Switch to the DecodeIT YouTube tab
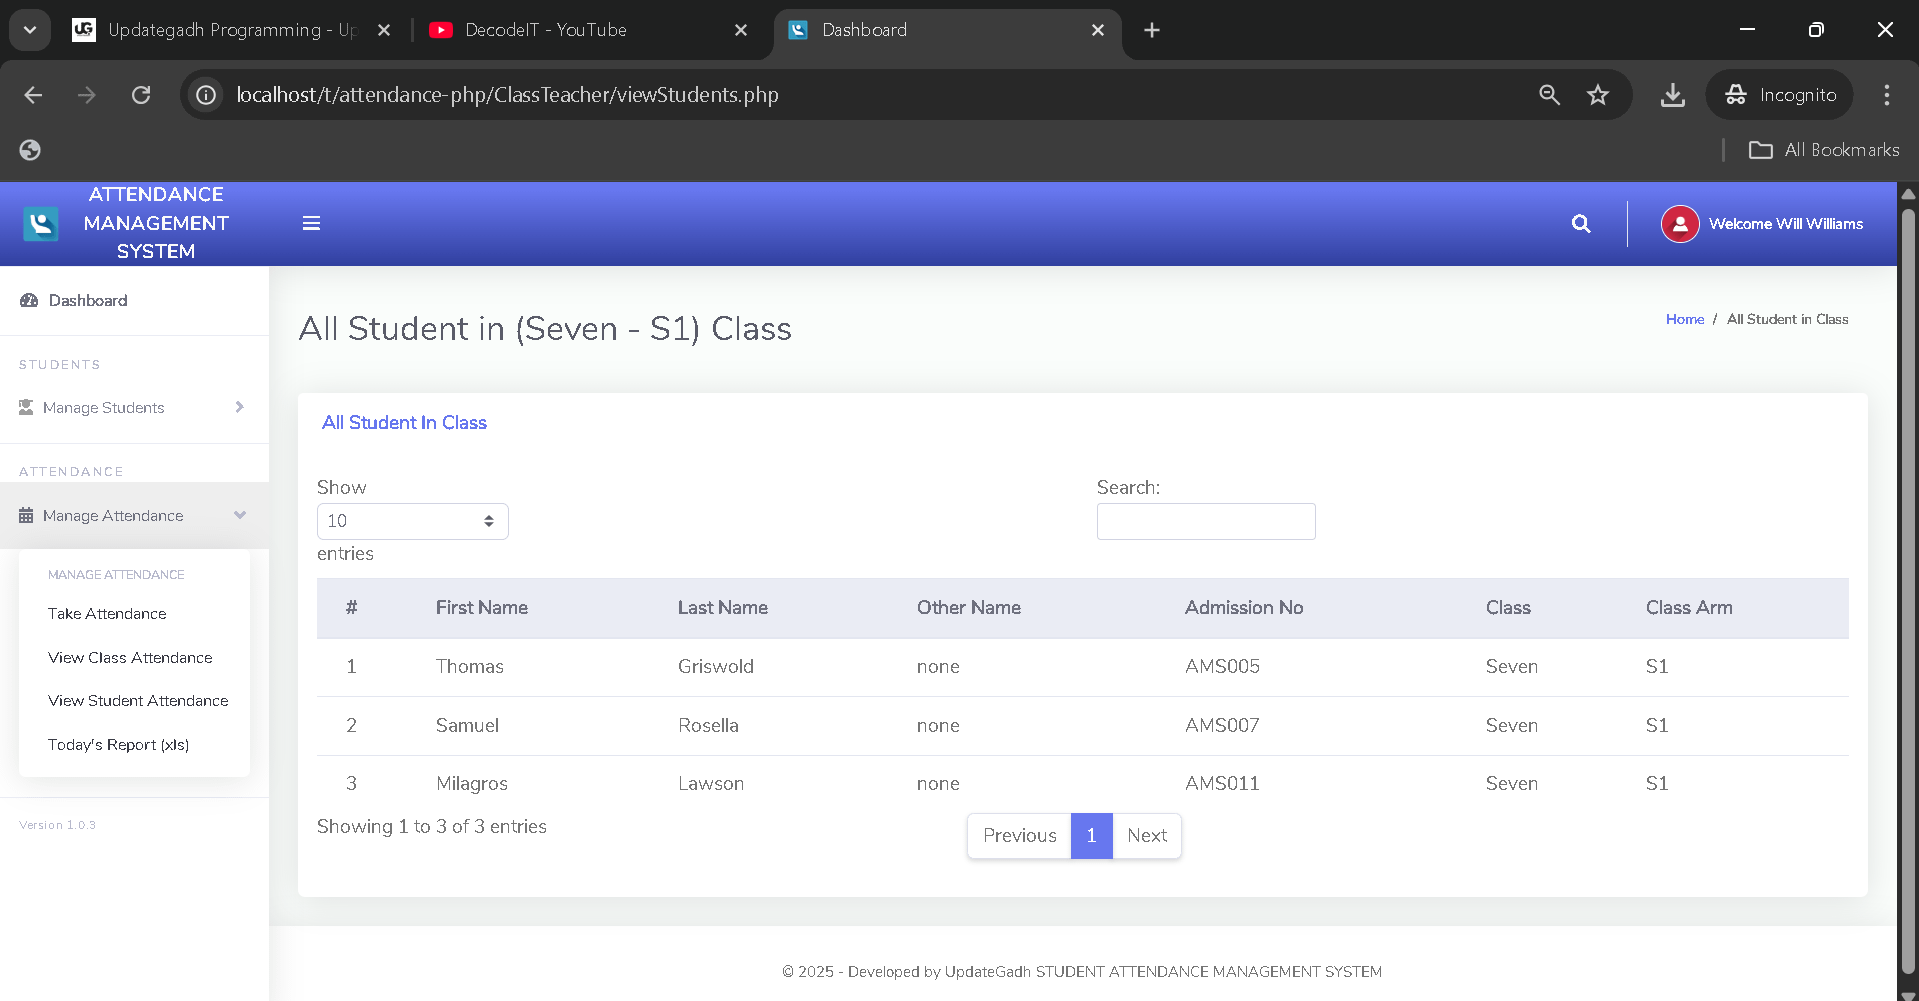The width and height of the screenshot is (1919, 1001). (x=545, y=30)
